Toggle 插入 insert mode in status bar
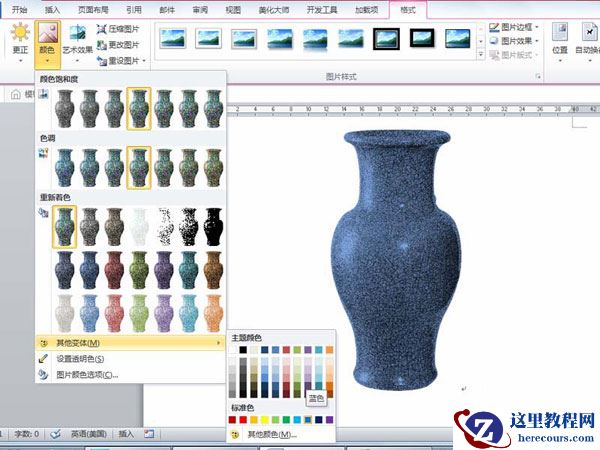 coord(126,434)
